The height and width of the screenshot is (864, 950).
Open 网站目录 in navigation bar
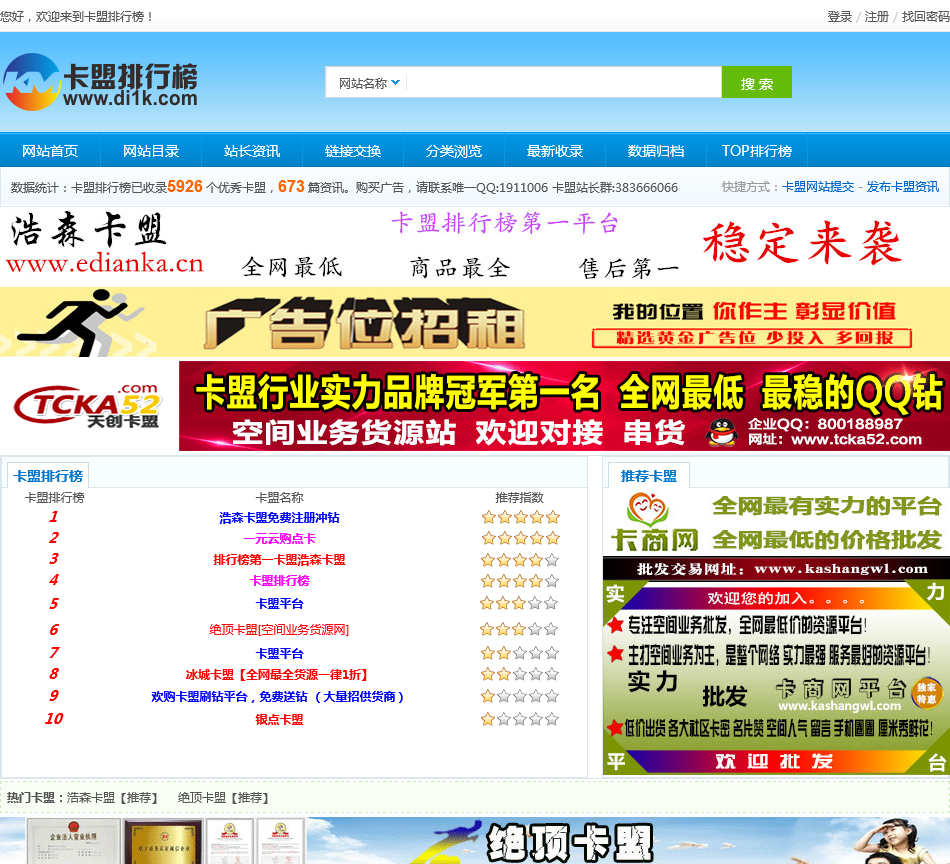(151, 151)
